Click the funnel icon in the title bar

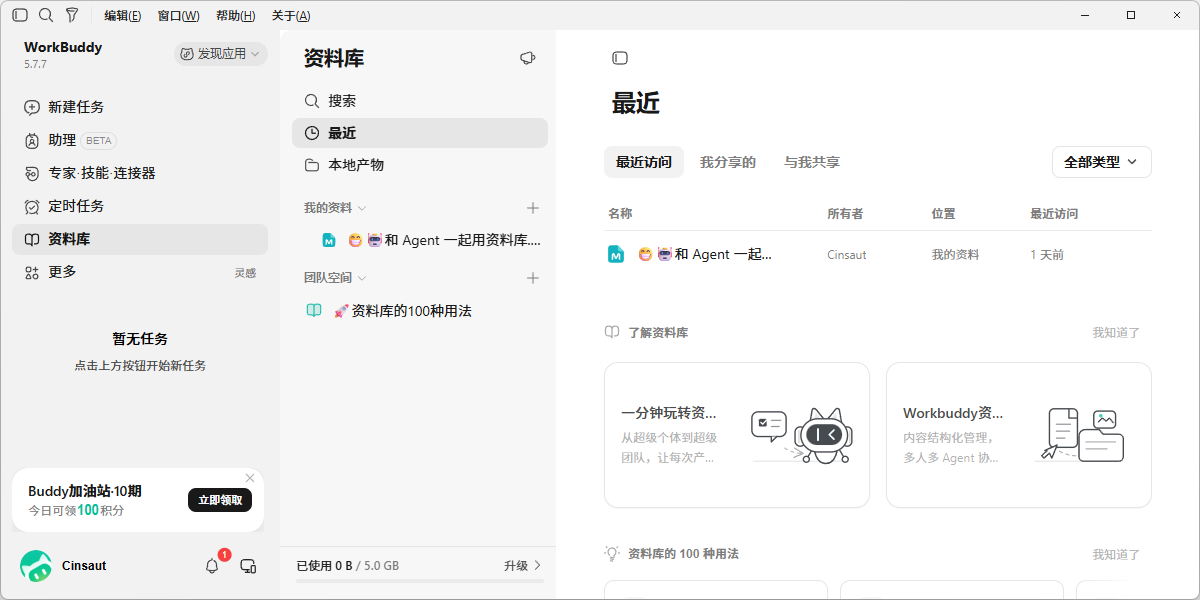pos(72,15)
